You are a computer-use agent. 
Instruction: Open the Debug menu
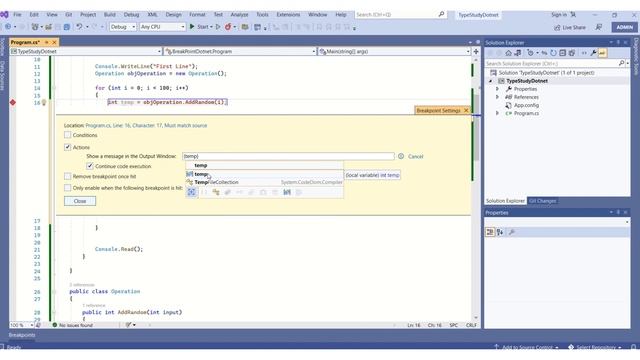[131, 15]
